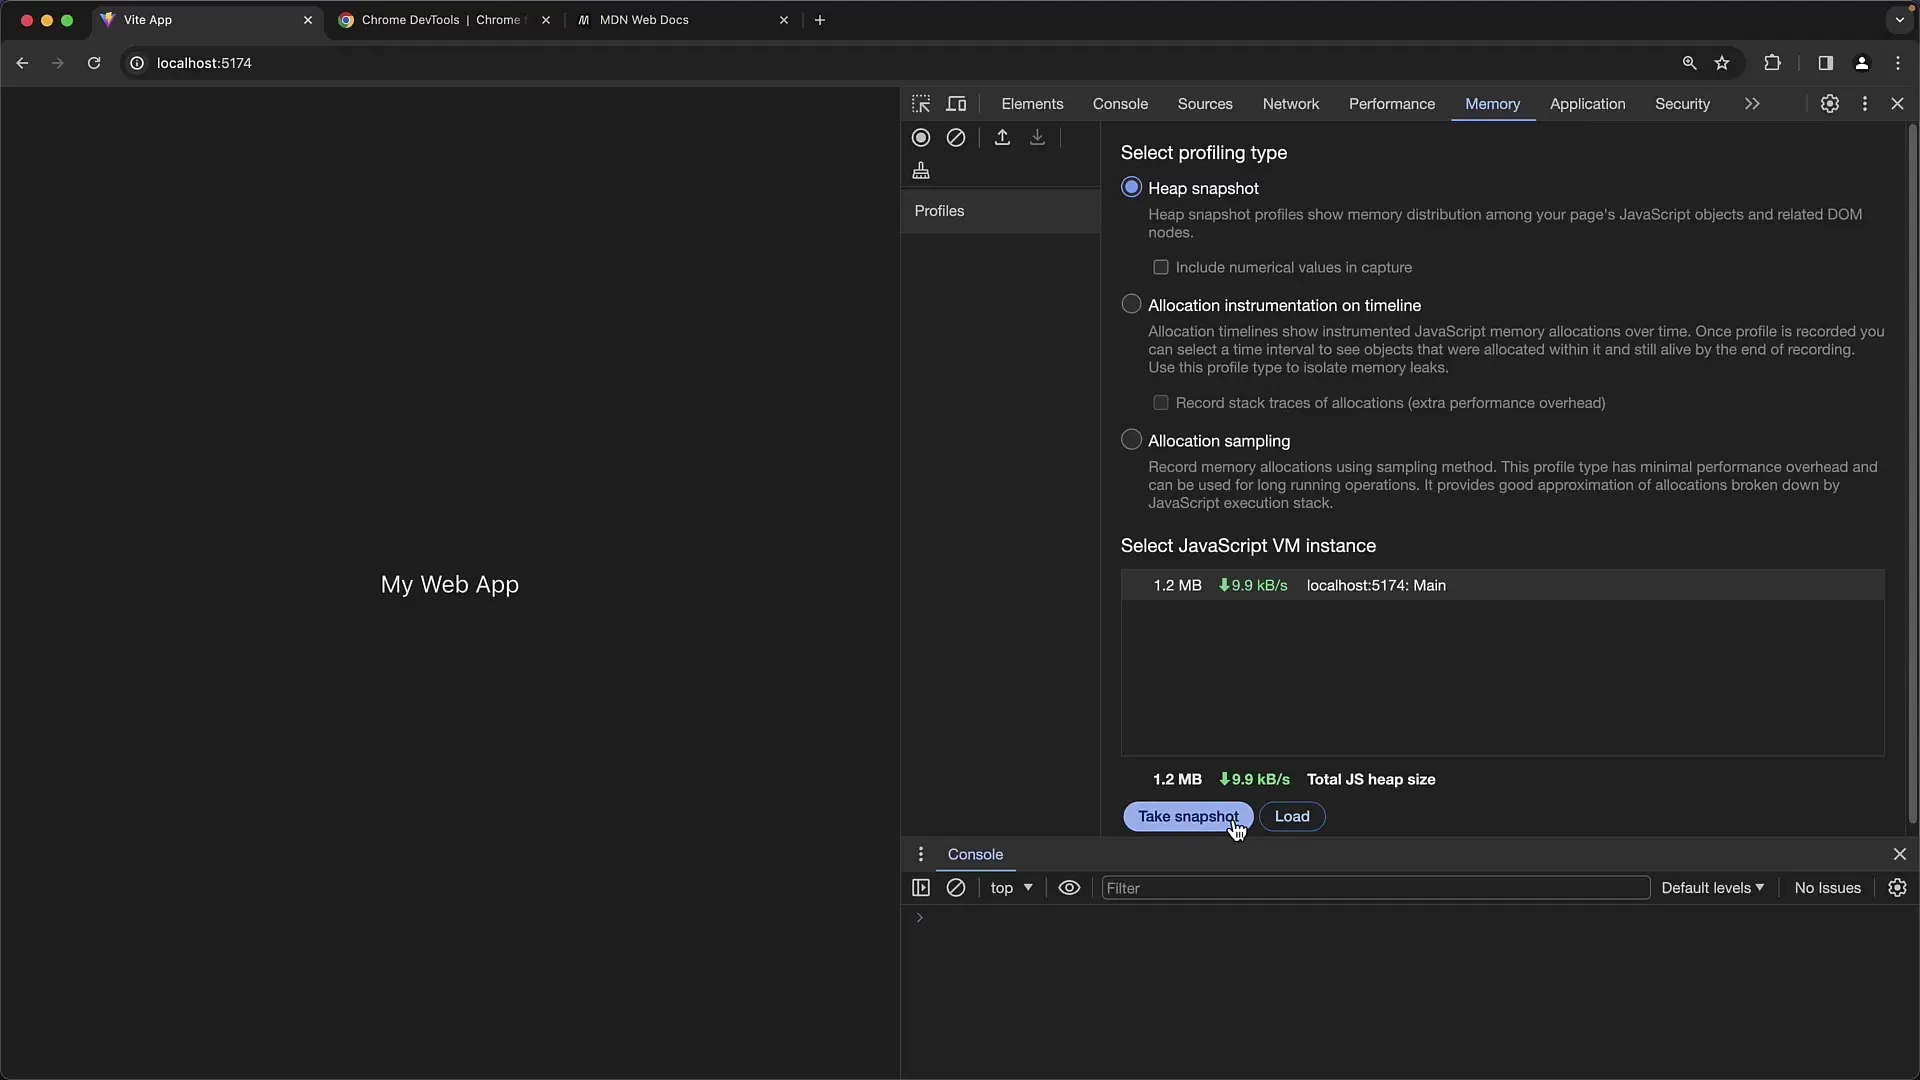This screenshot has width=1920, height=1080.
Task: Focus the console Filter input field
Action: pyautogui.click(x=1375, y=888)
